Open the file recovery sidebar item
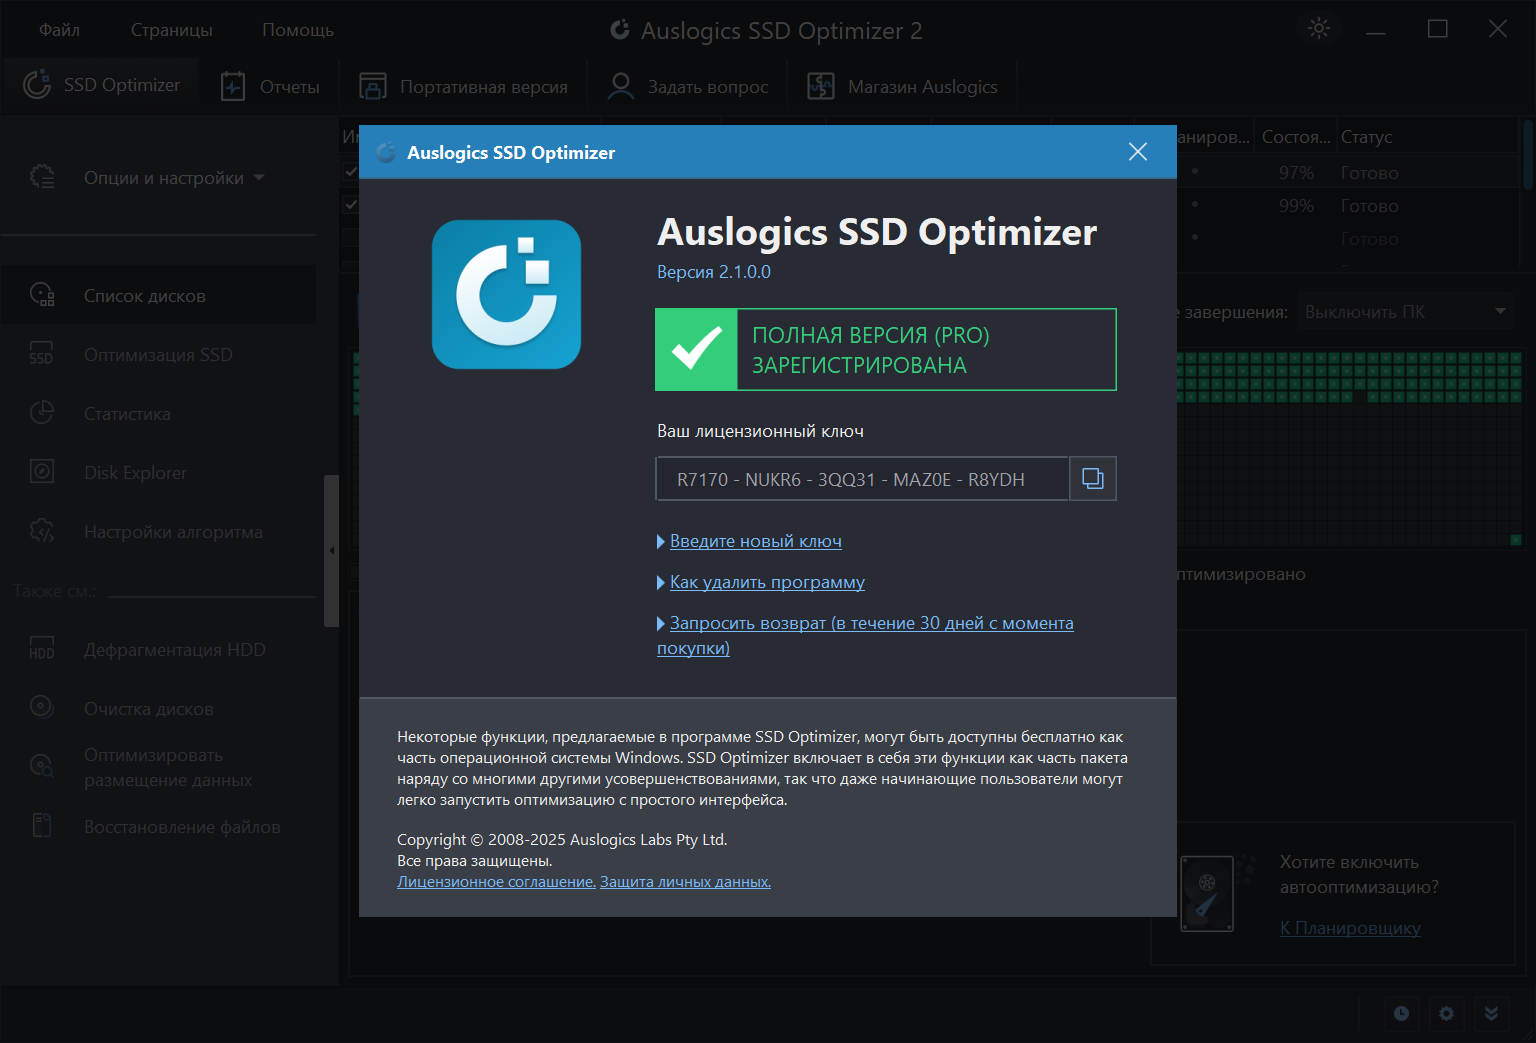The width and height of the screenshot is (1536, 1043). point(181,827)
